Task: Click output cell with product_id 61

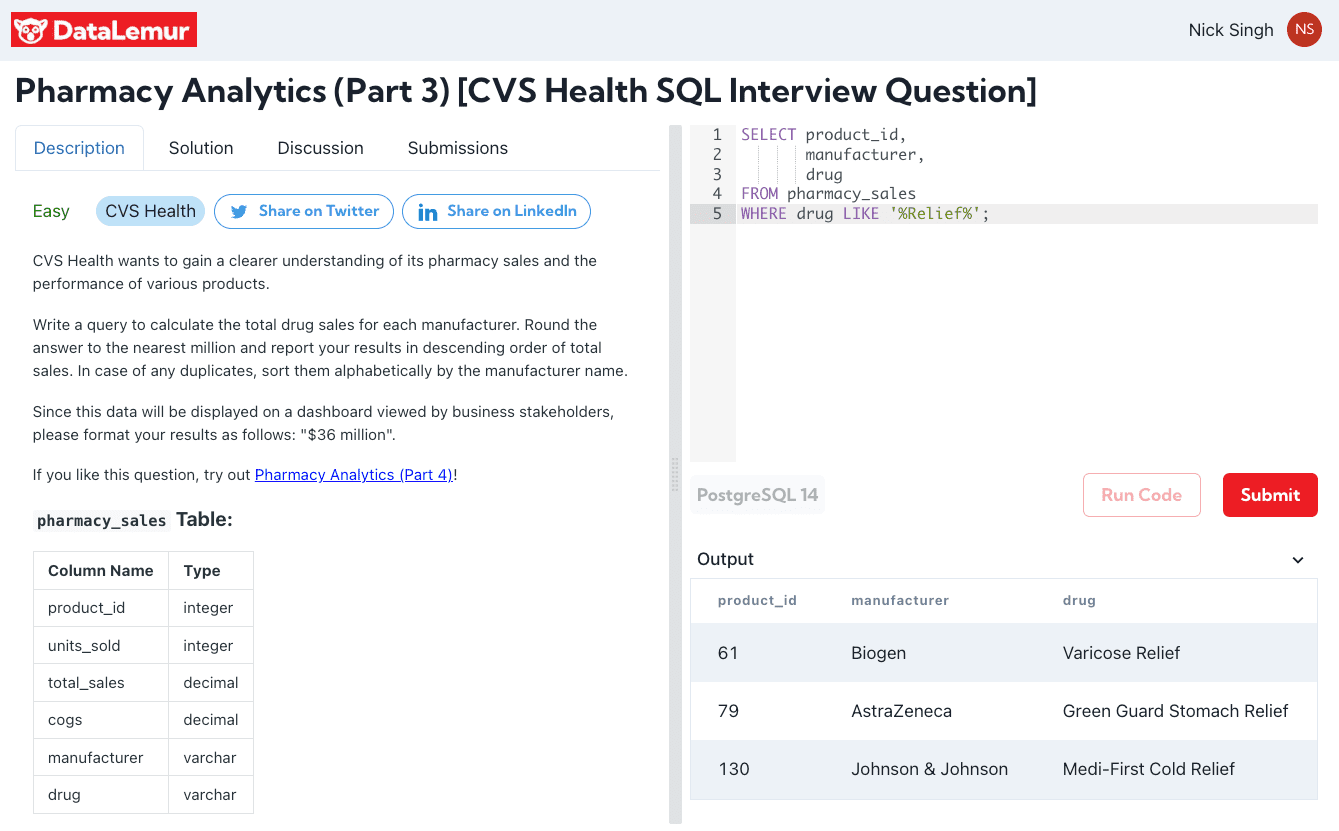Action: (728, 653)
